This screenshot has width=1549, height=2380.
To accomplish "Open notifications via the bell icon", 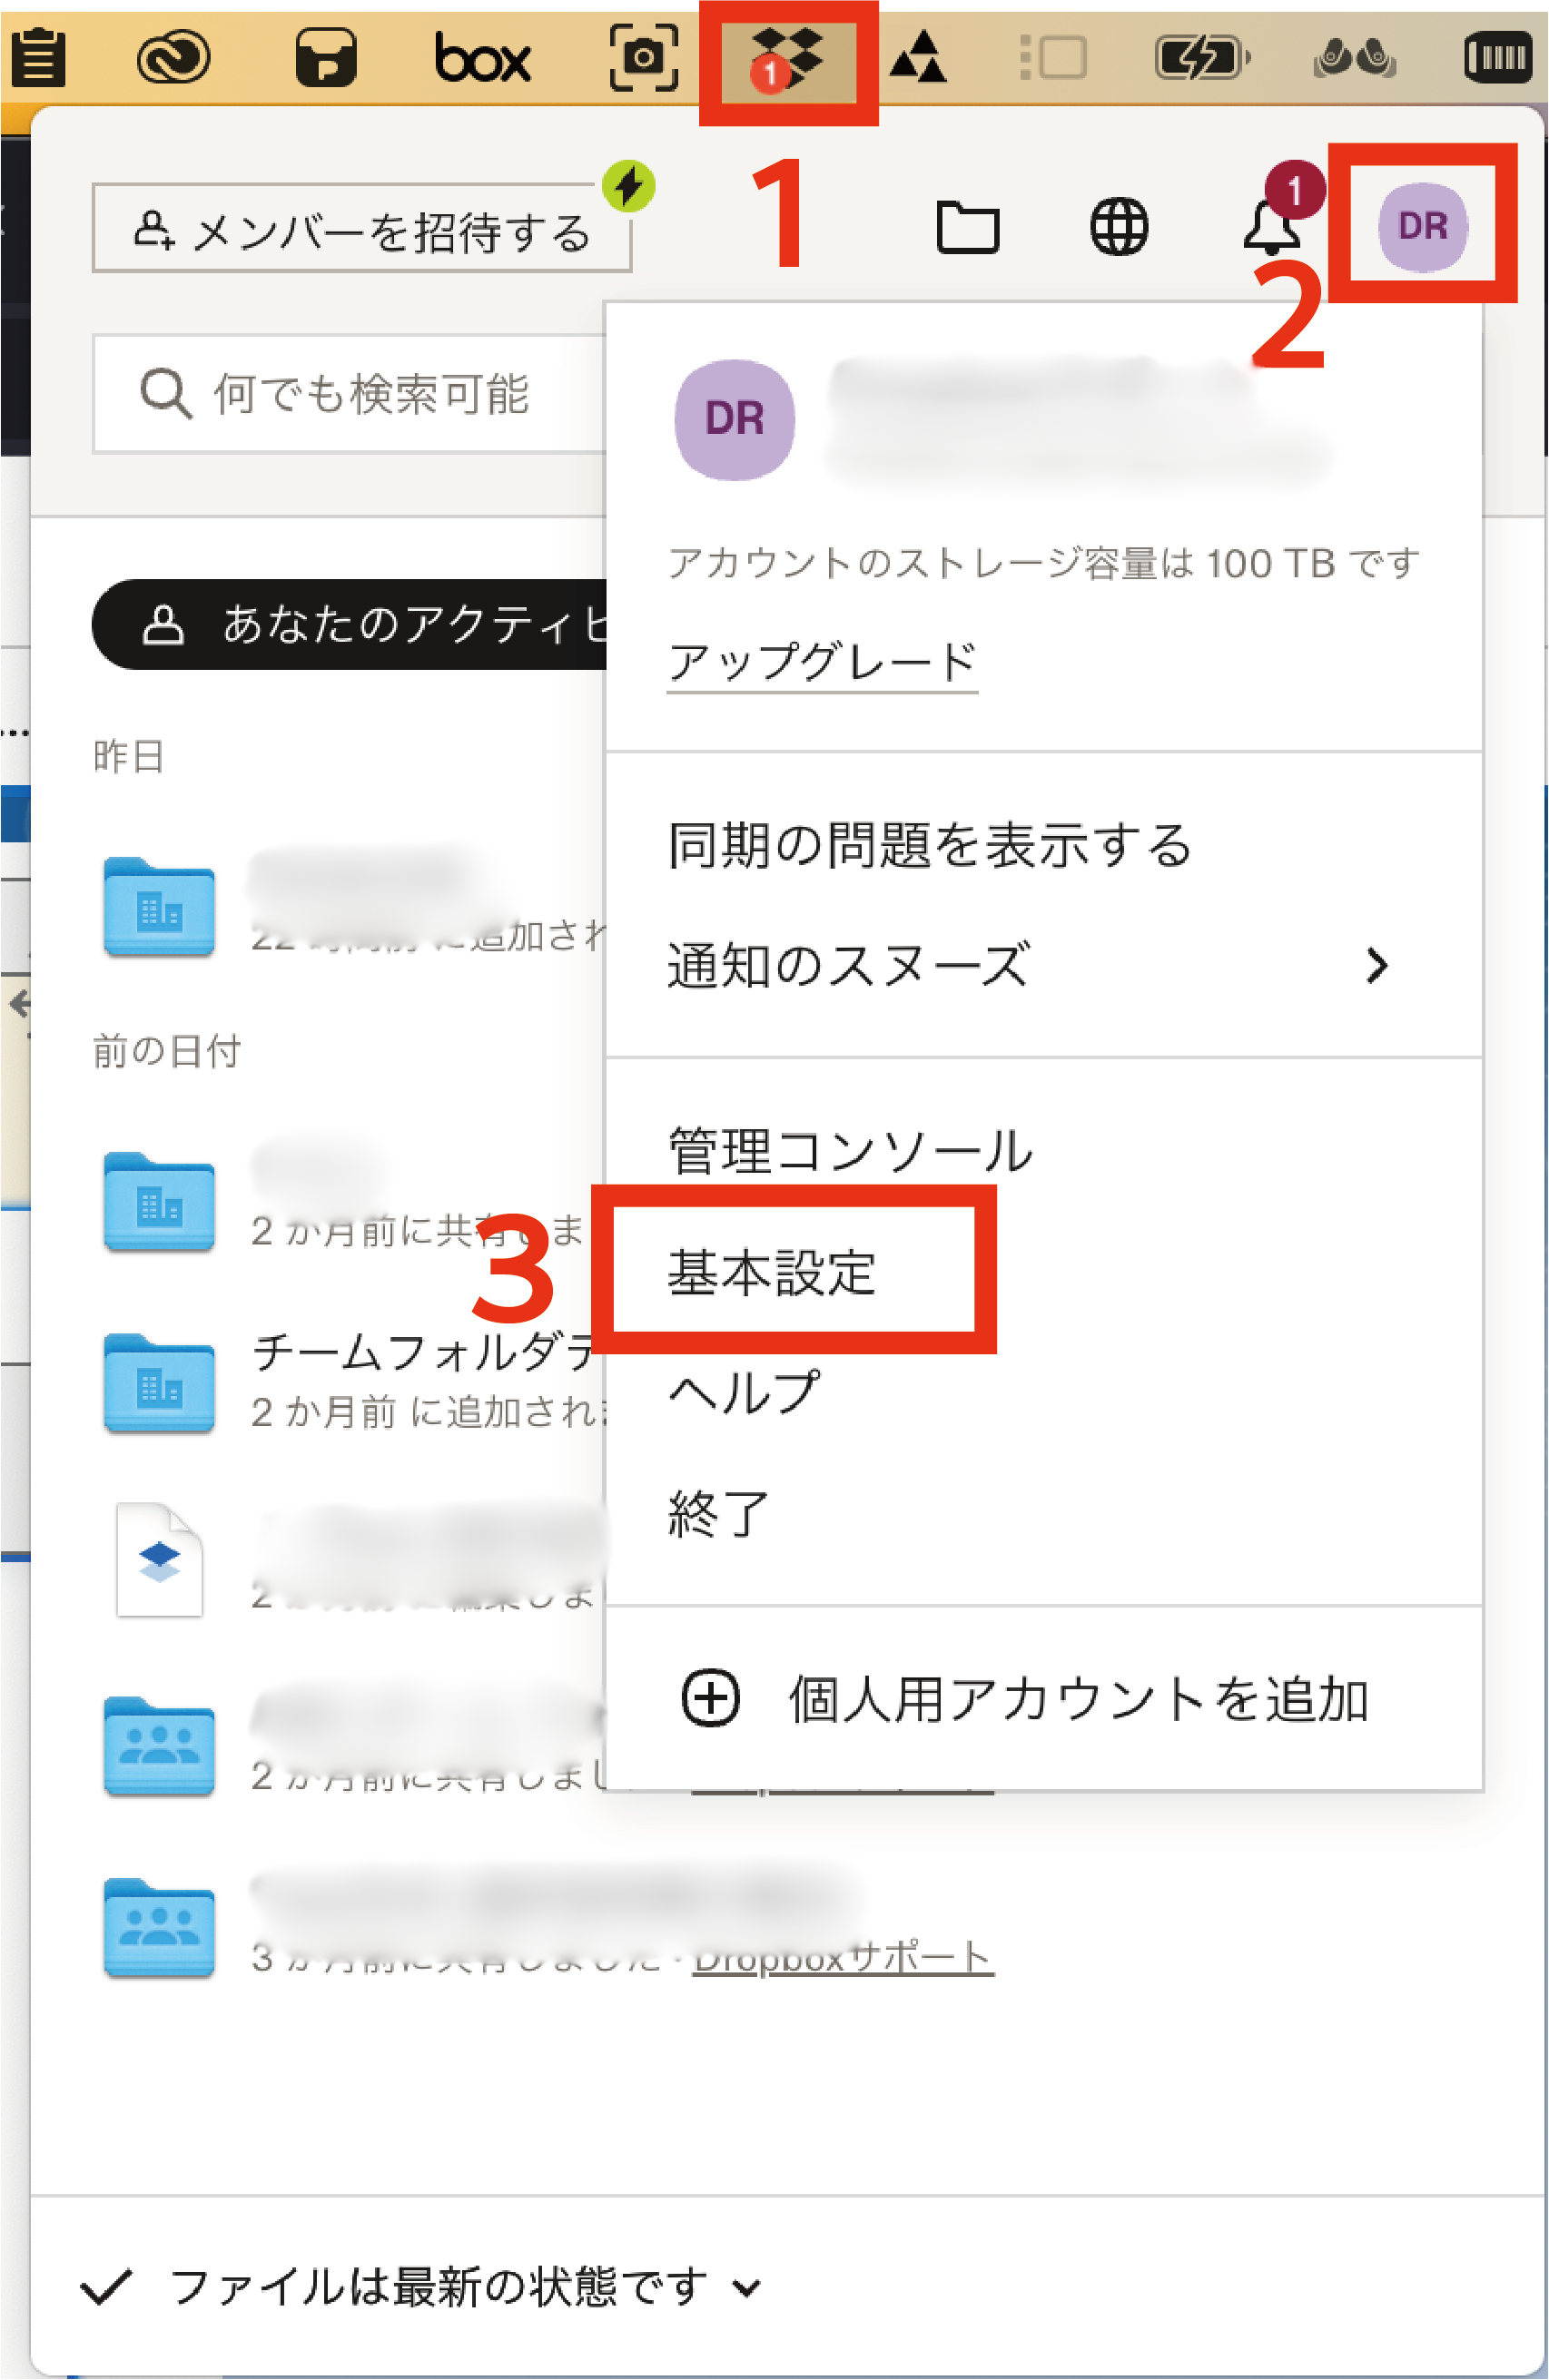I will 1271,227.
